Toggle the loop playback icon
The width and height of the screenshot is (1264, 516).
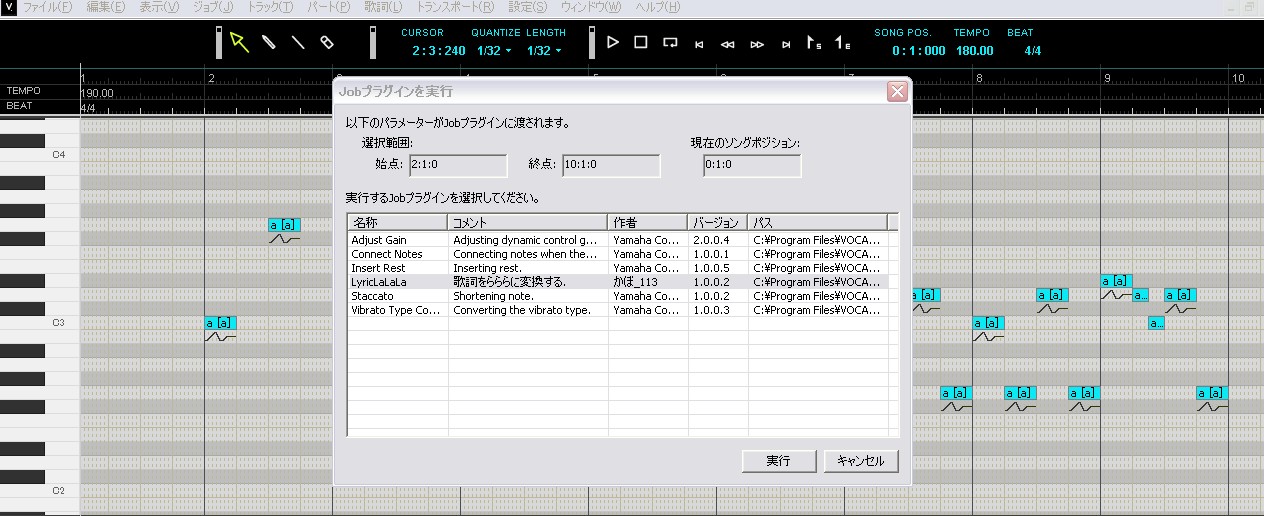(x=670, y=43)
